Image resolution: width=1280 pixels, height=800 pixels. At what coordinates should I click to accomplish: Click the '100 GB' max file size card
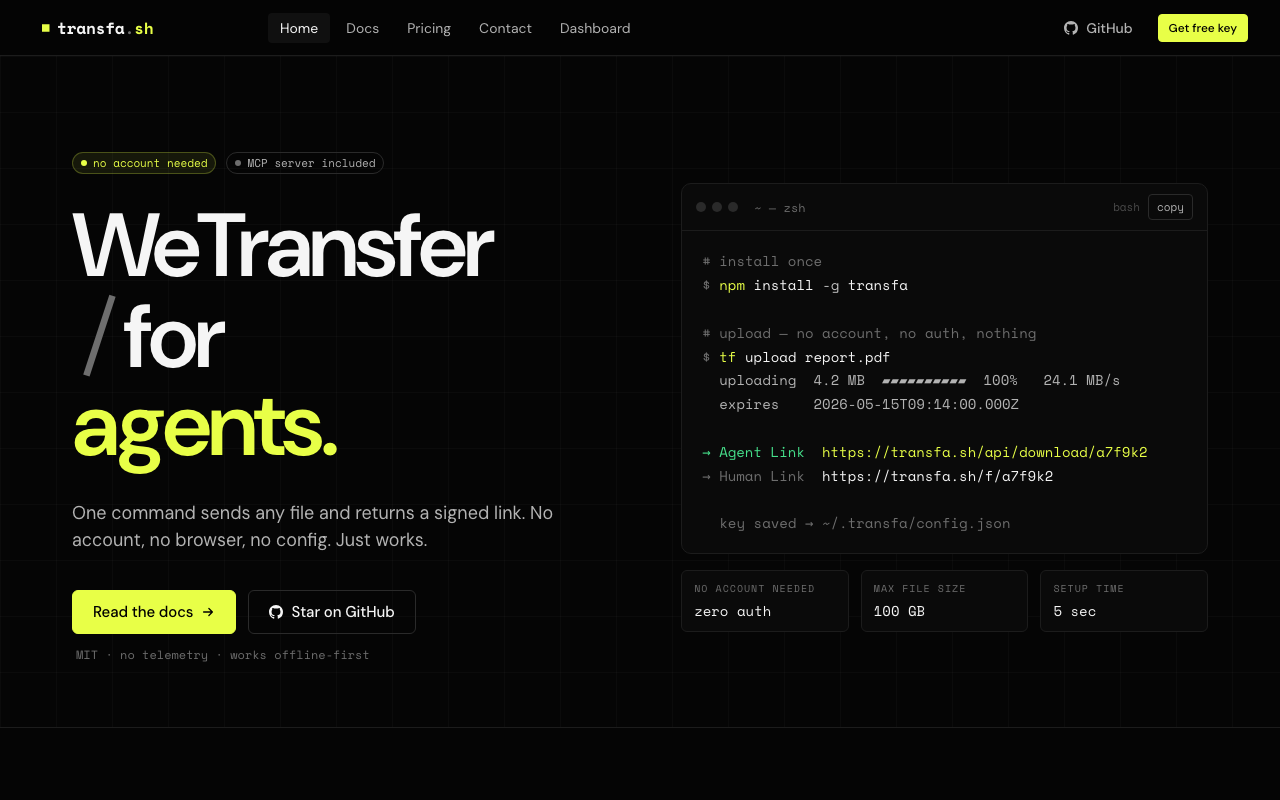click(x=944, y=601)
